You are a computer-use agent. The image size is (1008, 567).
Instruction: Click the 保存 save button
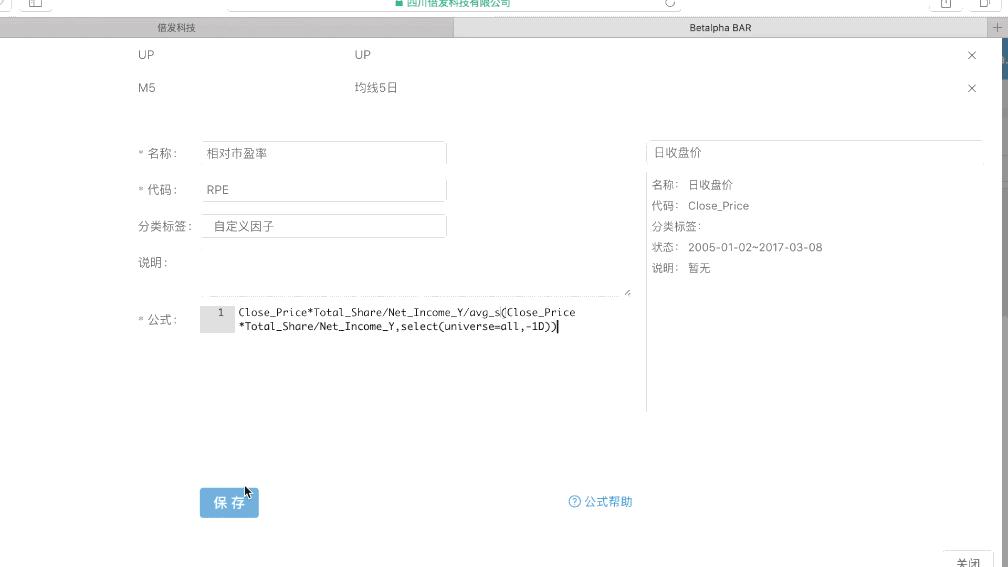pyautogui.click(x=229, y=503)
